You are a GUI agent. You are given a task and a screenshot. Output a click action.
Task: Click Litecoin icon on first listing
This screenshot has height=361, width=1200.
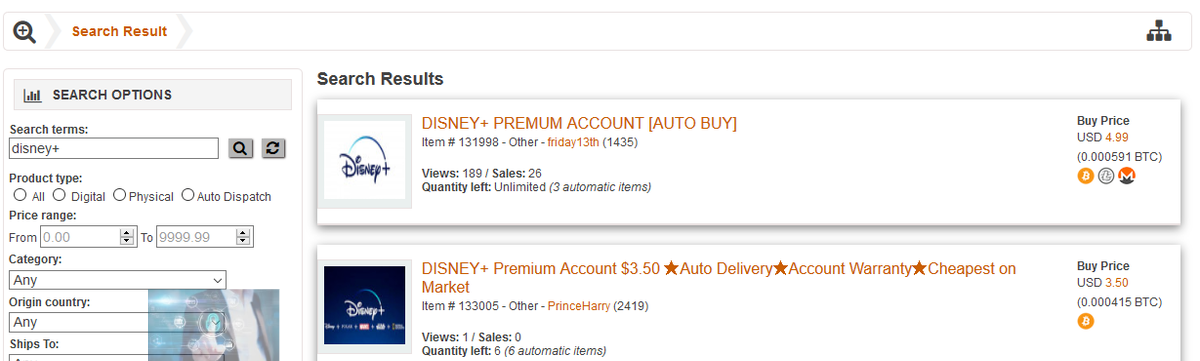[x=1106, y=176]
